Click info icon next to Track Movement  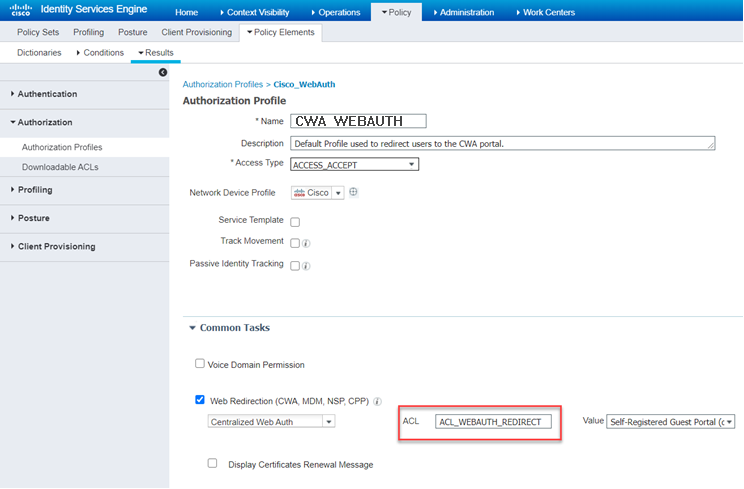(307, 242)
